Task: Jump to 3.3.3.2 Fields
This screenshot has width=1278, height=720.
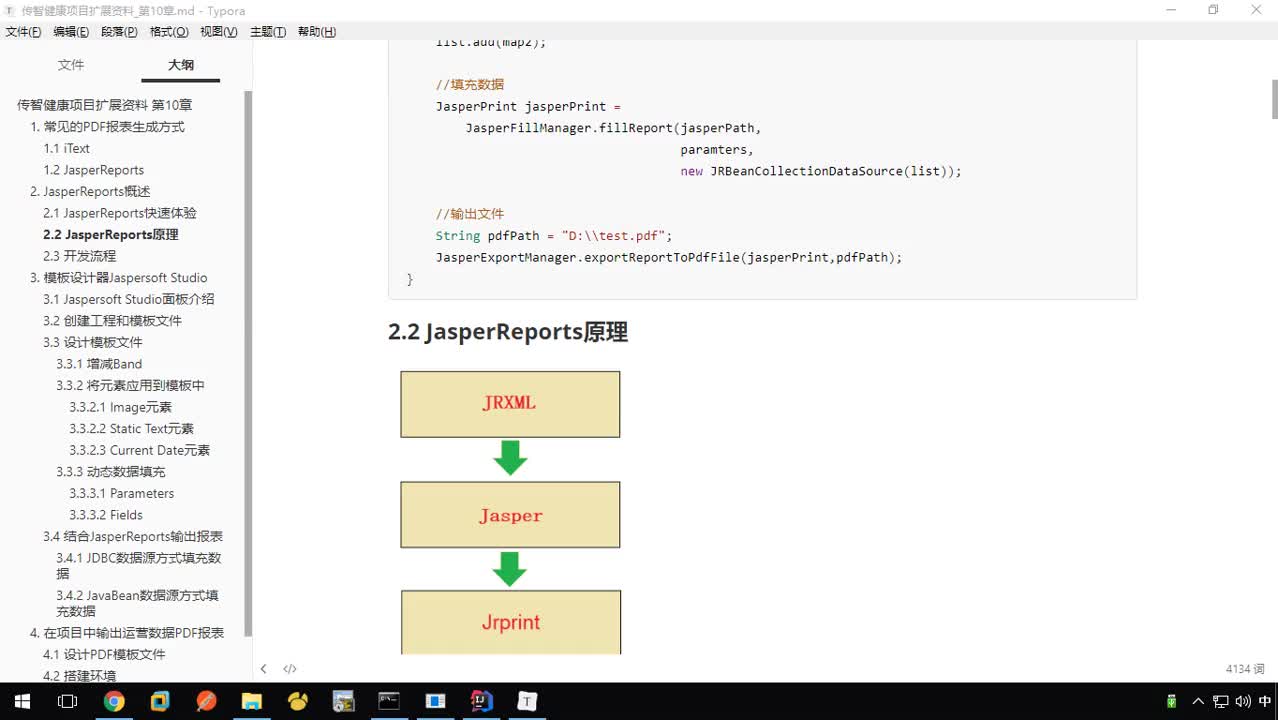Action: pos(106,515)
